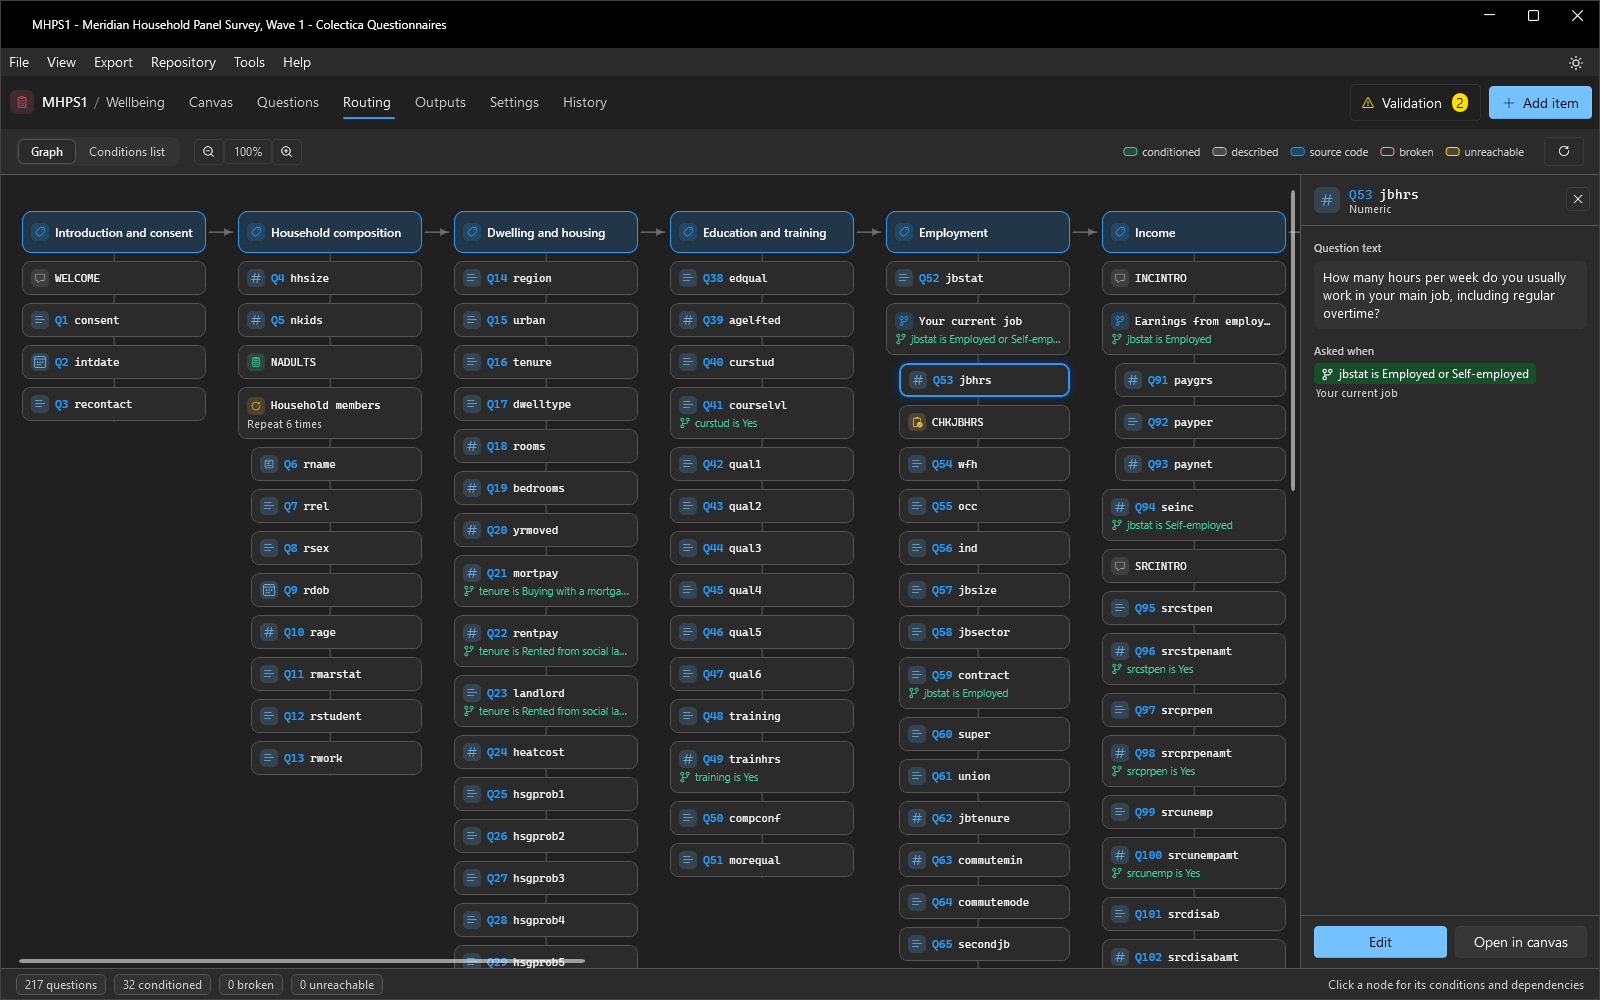The height and width of the screenshot is (1000, 1600).
Task: Click the 0 unreachable status badge
Action: tap(337, 985)
